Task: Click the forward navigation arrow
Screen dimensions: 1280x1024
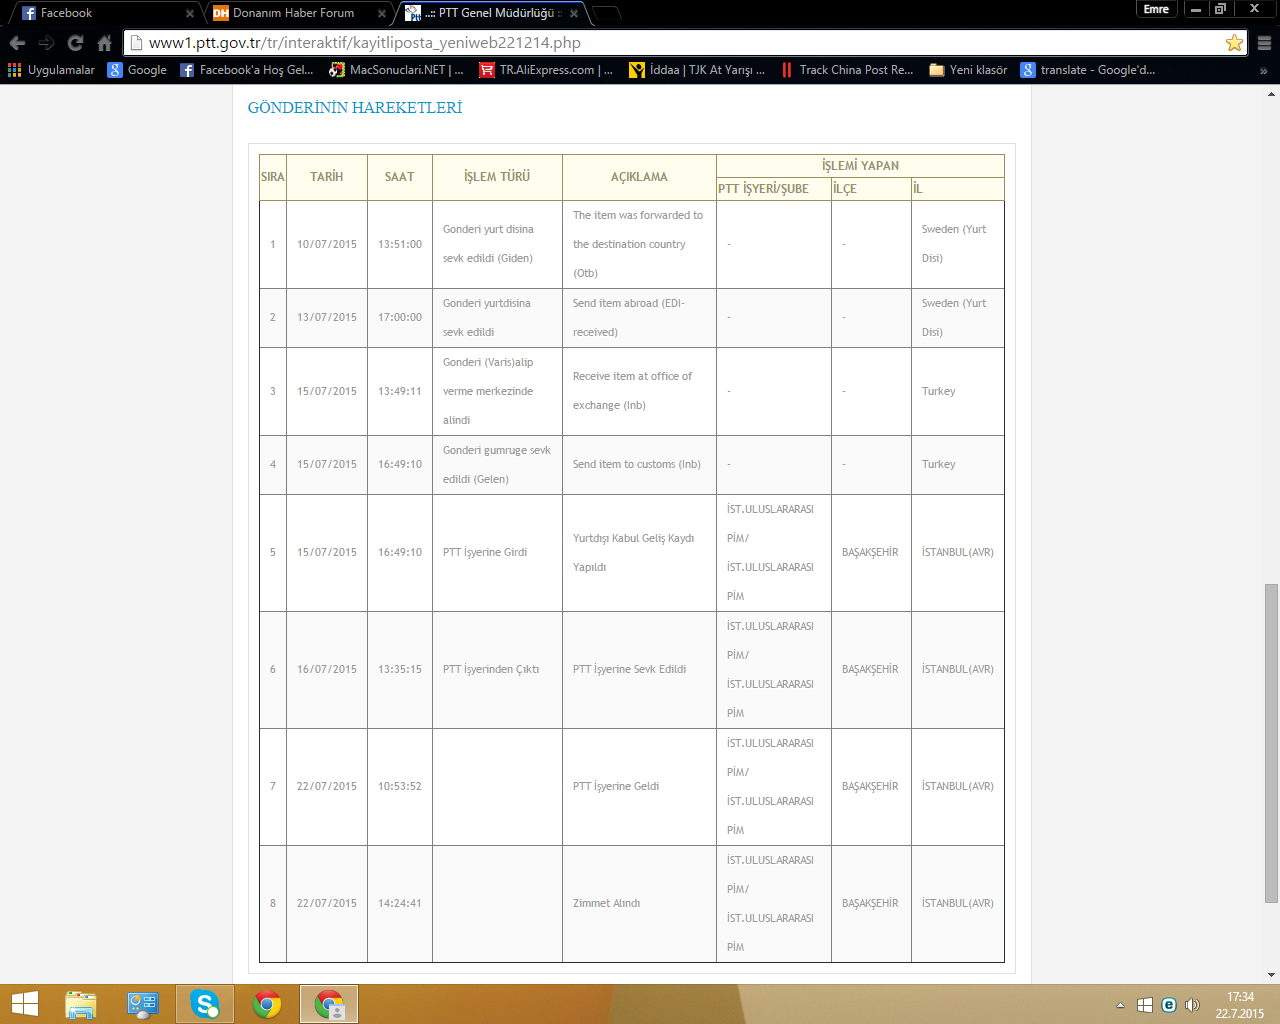Action: (46, 43)
